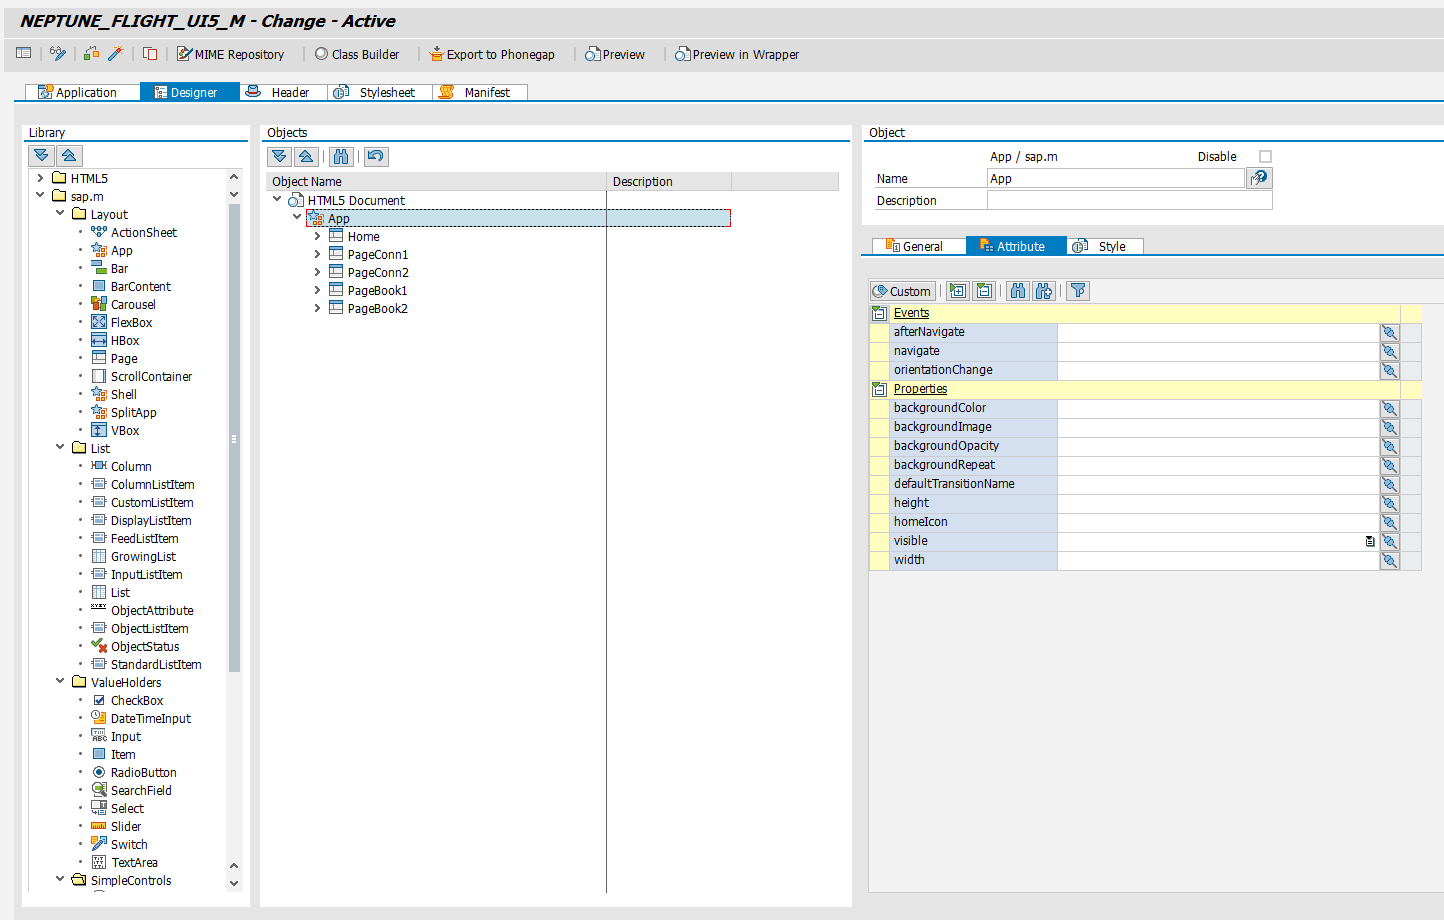1444x920 pixels.
Task: Toggle display/change mode glasses-pencil icon
Action: click(58, 54)
